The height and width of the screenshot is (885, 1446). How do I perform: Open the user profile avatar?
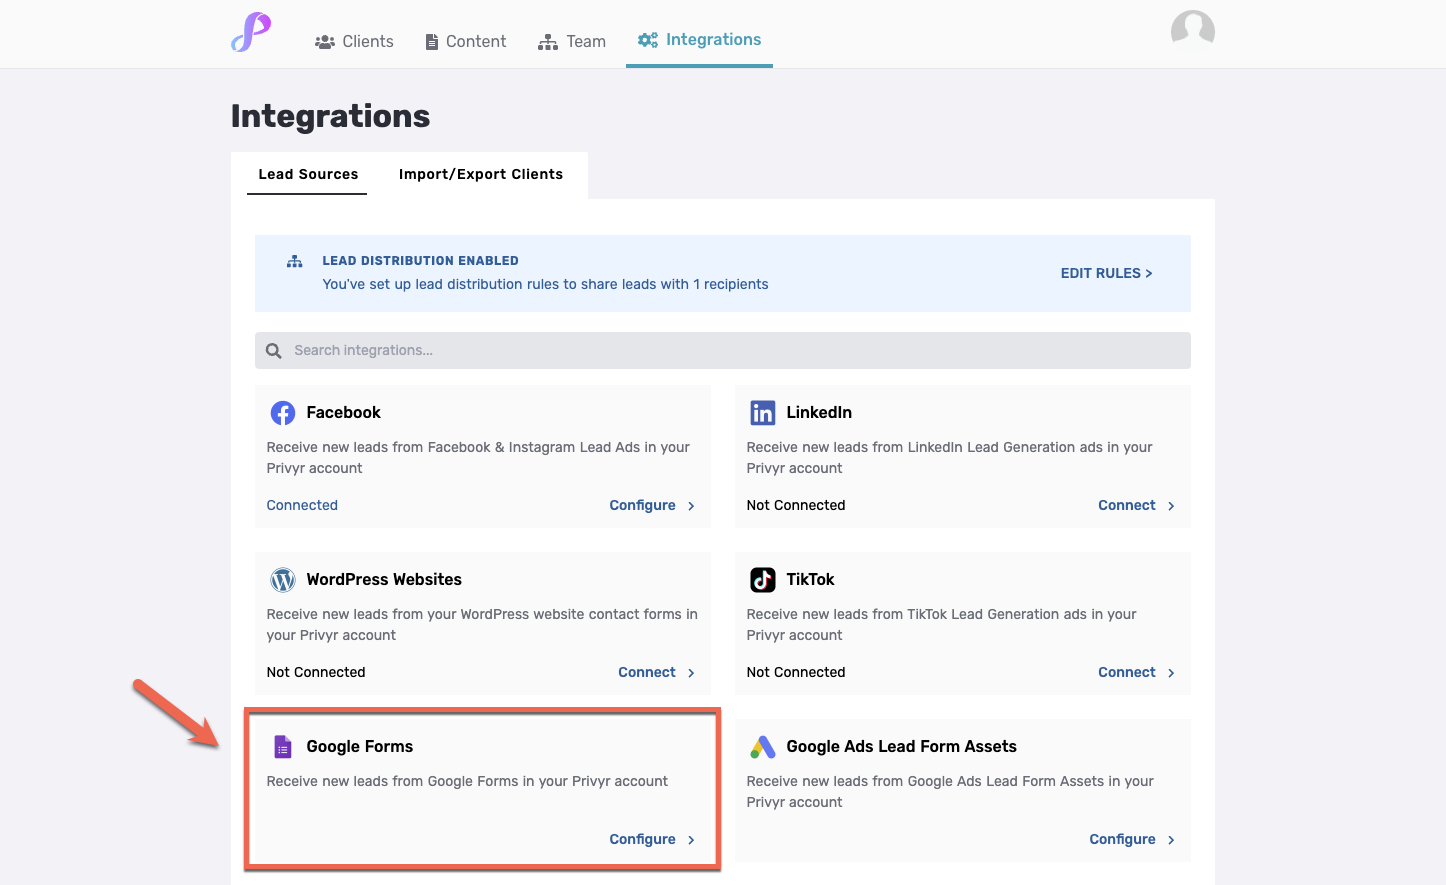tap(1192, 30)
